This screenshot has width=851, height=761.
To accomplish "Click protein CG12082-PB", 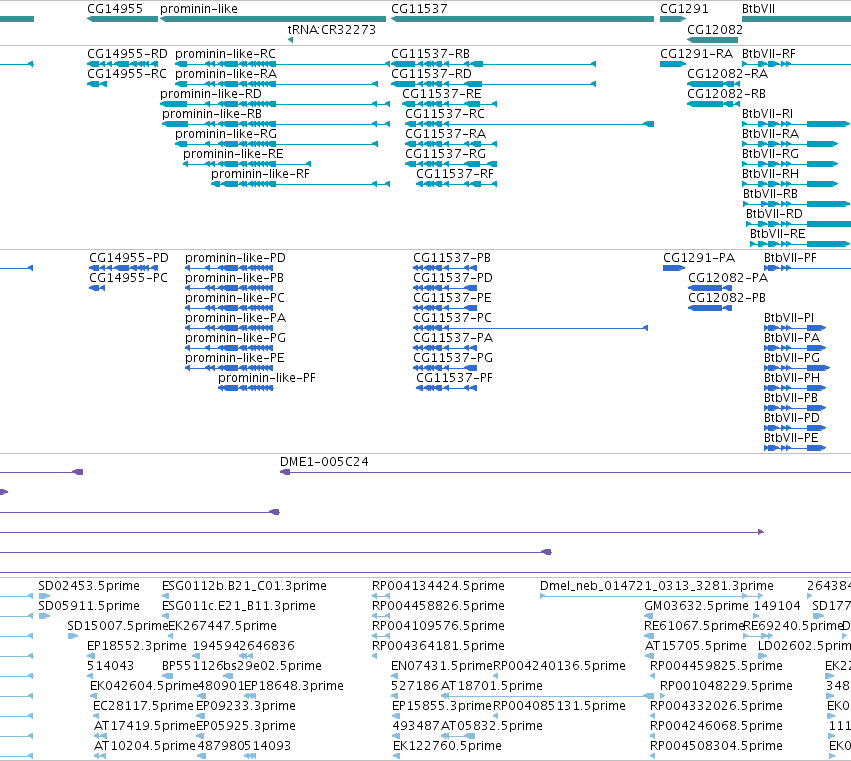I will point(727,298).
